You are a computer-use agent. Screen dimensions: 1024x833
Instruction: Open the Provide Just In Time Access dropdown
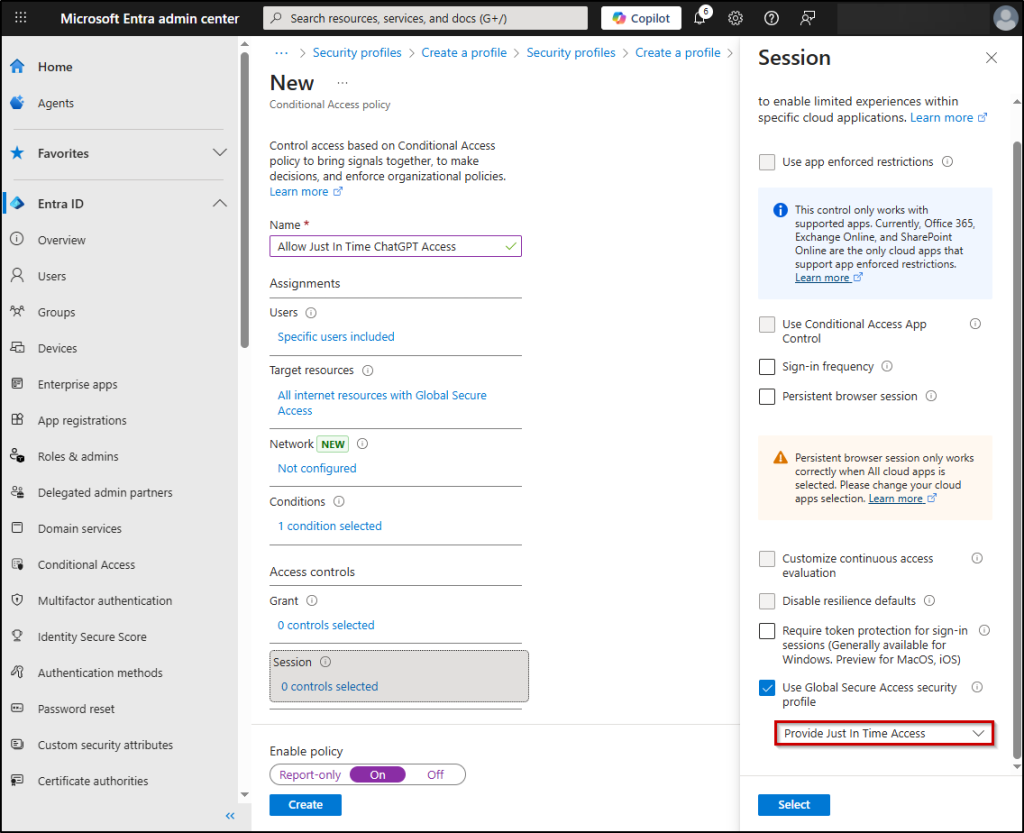[x=884, y=734]
